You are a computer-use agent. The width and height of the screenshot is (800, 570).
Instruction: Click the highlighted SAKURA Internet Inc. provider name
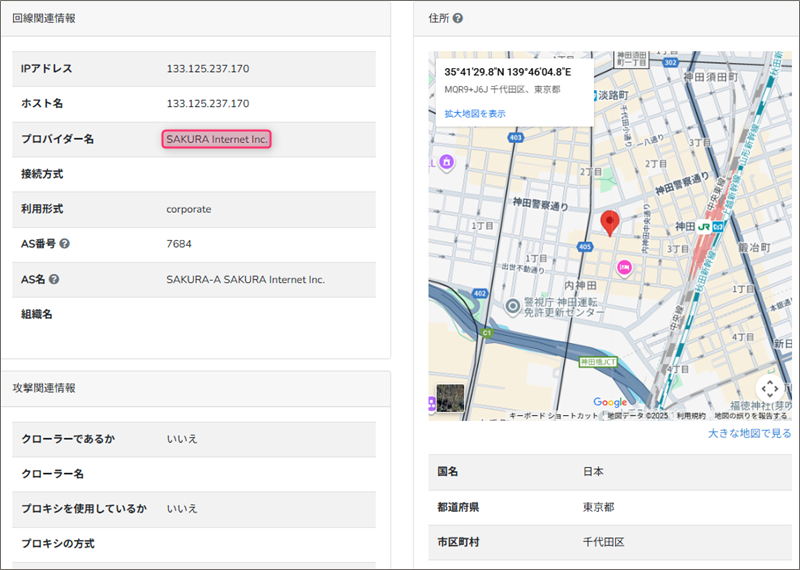coord(217,139)
